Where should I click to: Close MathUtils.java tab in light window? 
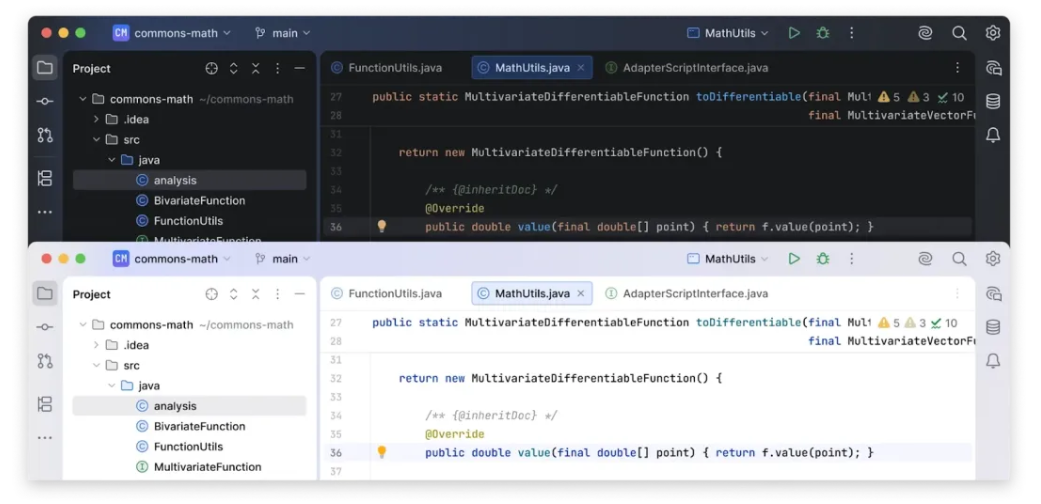click(x=581, y=294)
